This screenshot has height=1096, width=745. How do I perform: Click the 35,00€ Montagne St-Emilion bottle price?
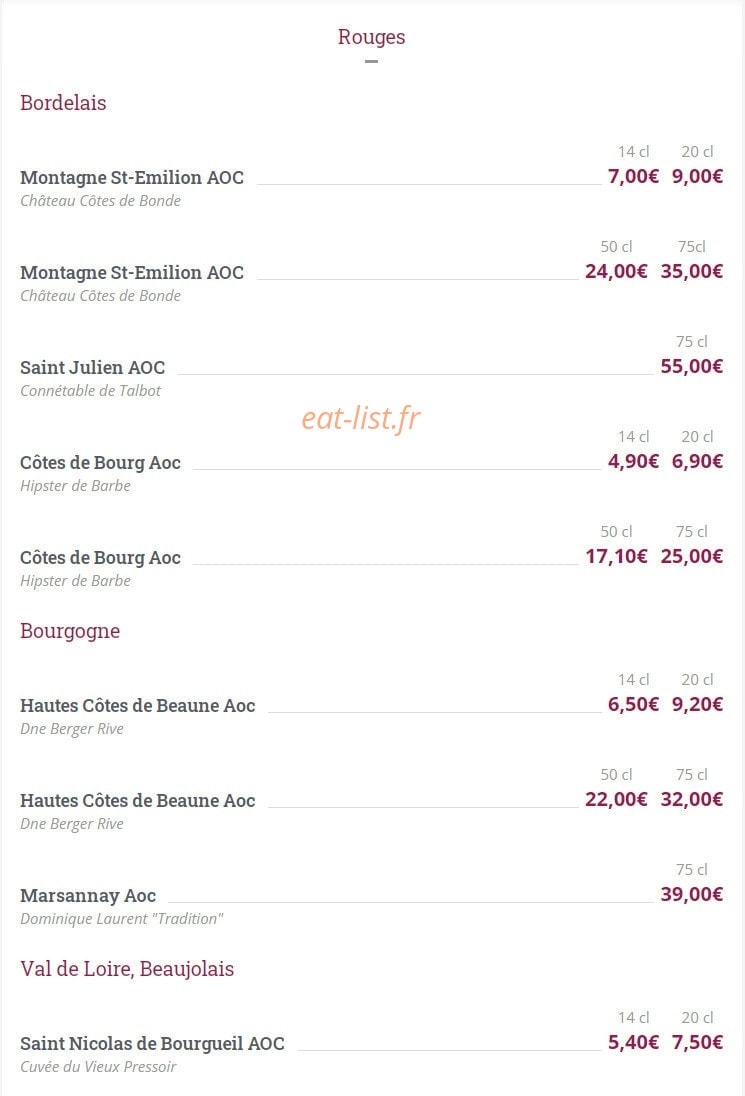(x=691, y=271)
